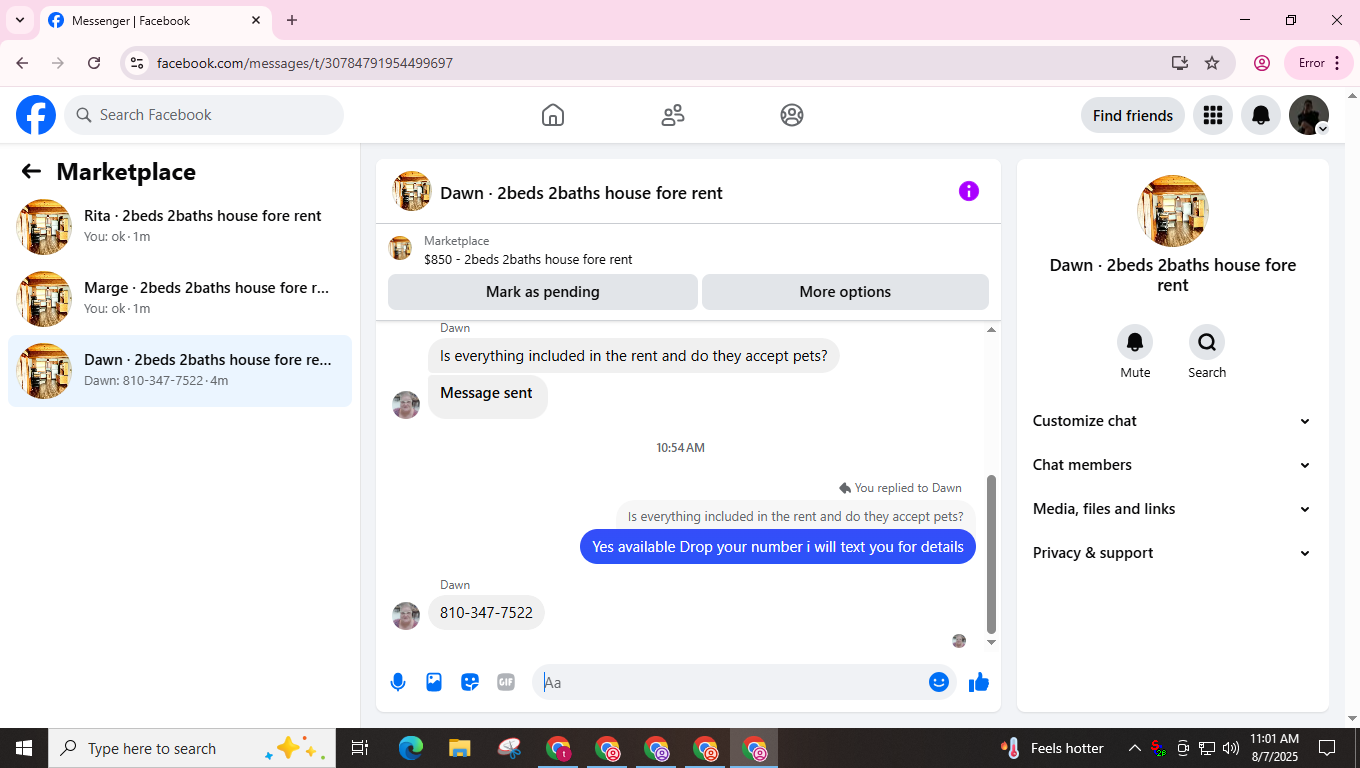Expand Privacy & support section
Screen dimensions: 1360x768
point(1172,553)
